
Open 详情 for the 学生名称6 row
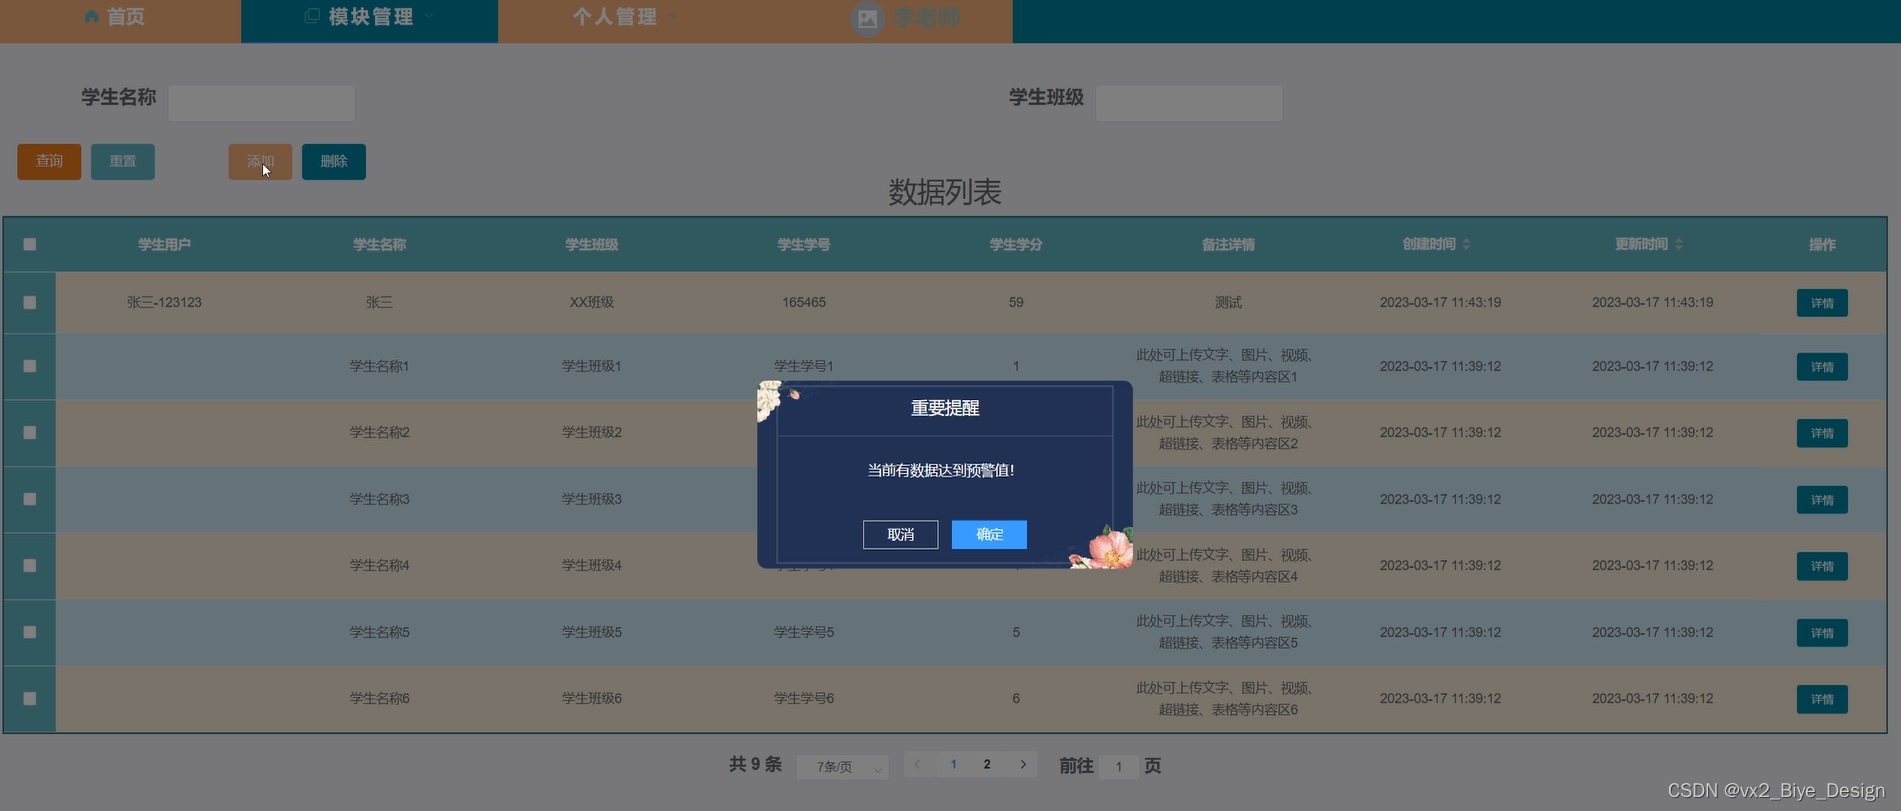coord(1822,699)
